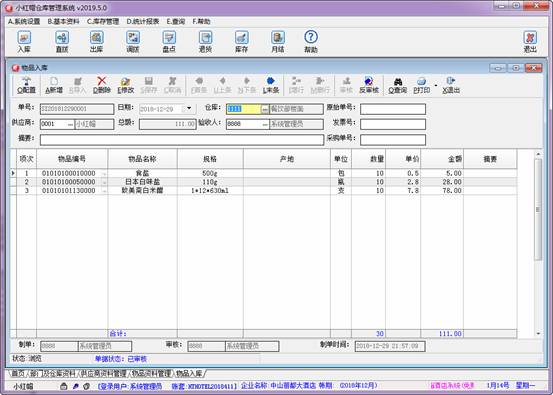Screen dimensions: 553x395
Task: Select the 食盐 item name cell
Action: pyautogui.click(x=142, y=173)
